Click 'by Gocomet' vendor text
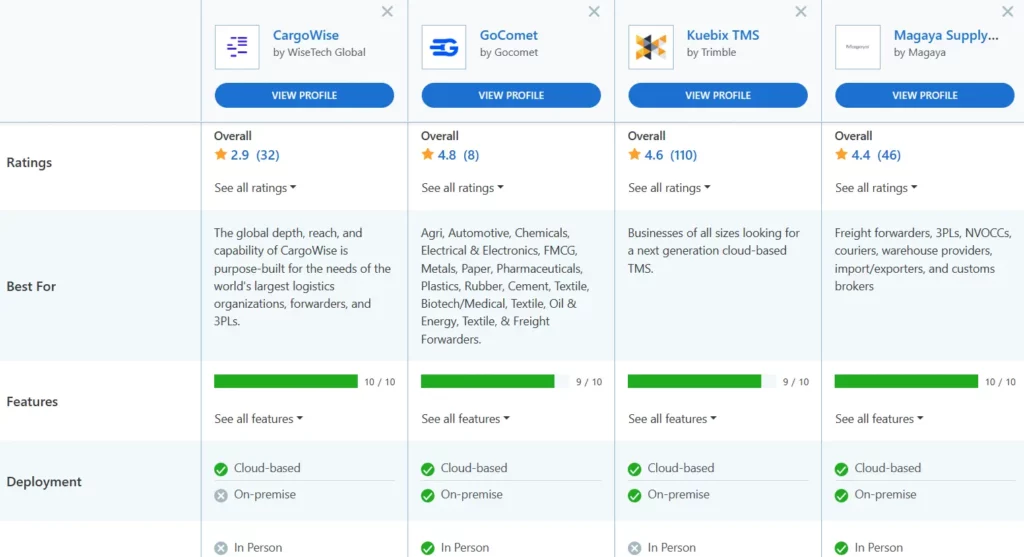The width and height of the screenshot is (1024, 557). tap(509, 52)
